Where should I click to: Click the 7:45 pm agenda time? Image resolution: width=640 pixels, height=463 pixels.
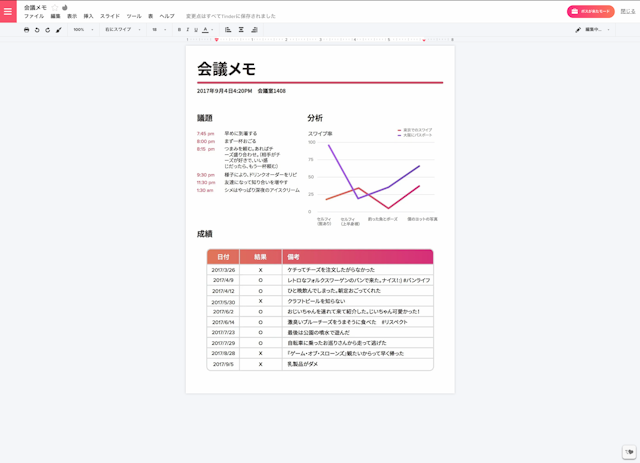(x=205, y=134)
